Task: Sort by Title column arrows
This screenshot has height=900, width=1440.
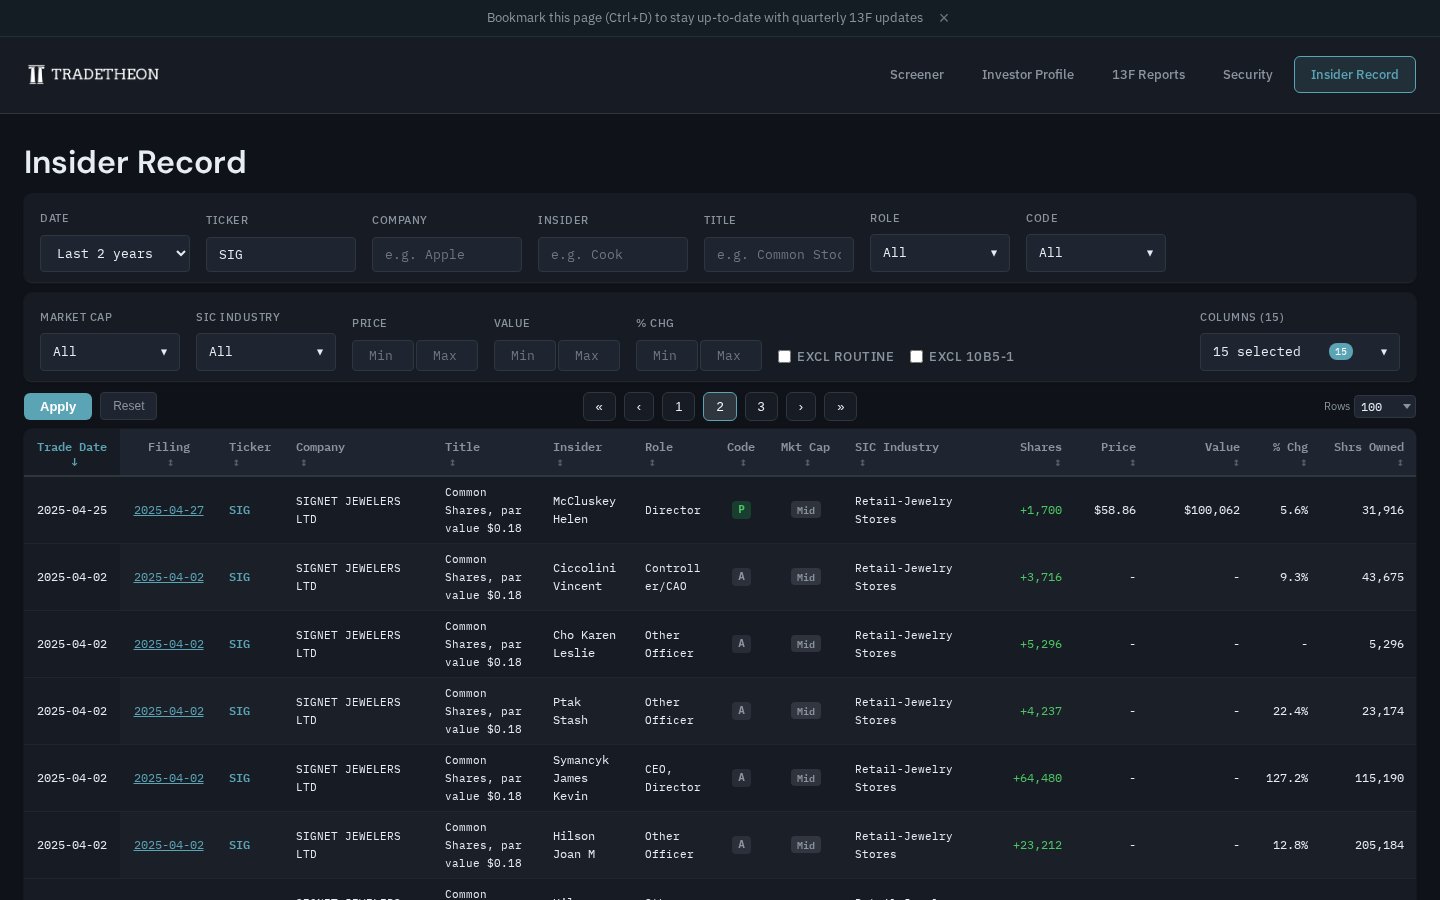Action: pyautogui.click(x=452, y=463)
